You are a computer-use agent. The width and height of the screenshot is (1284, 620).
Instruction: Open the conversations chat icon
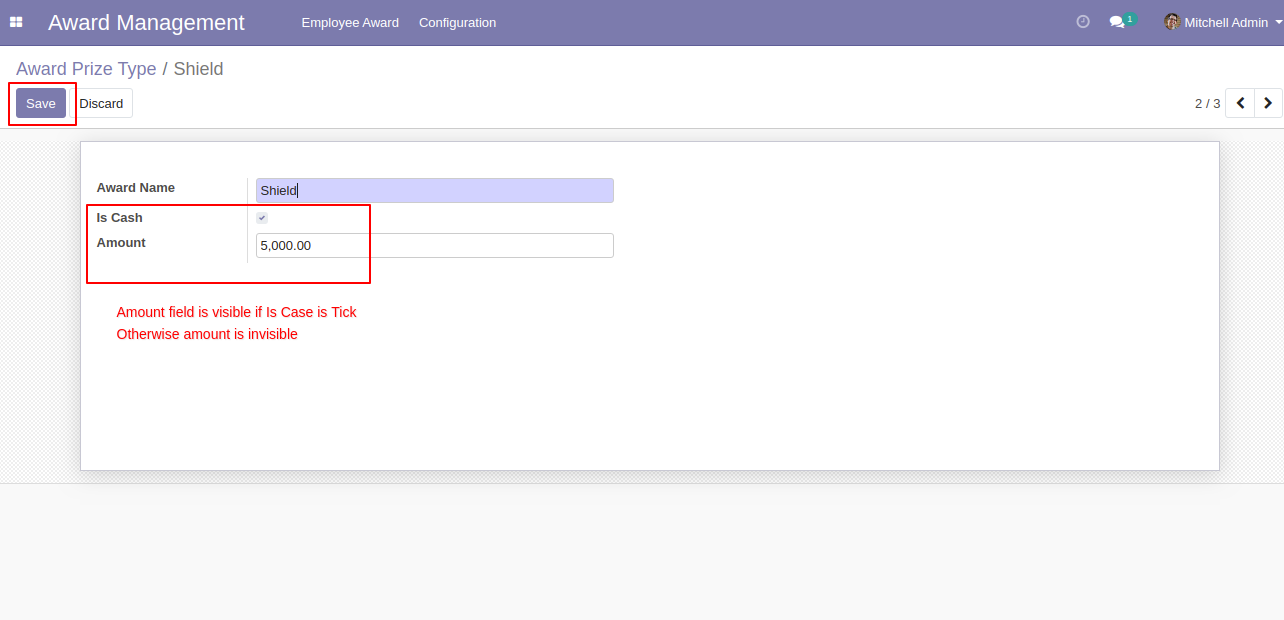[x=1117, y=22]
